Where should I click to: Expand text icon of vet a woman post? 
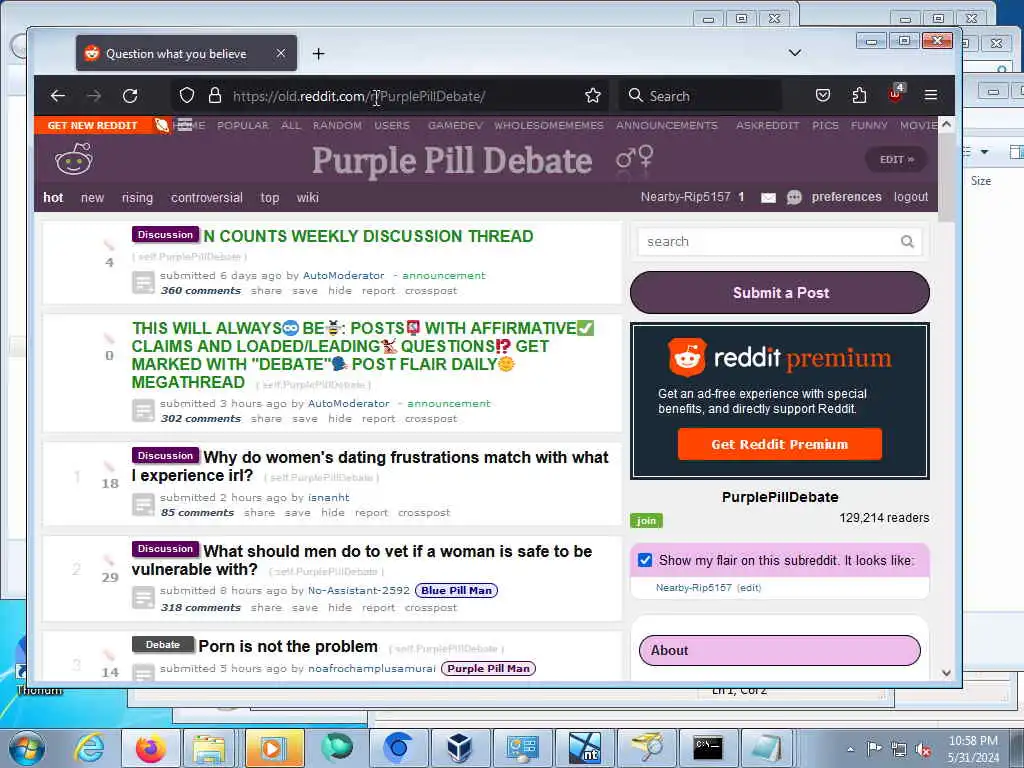tap(143, 598)
